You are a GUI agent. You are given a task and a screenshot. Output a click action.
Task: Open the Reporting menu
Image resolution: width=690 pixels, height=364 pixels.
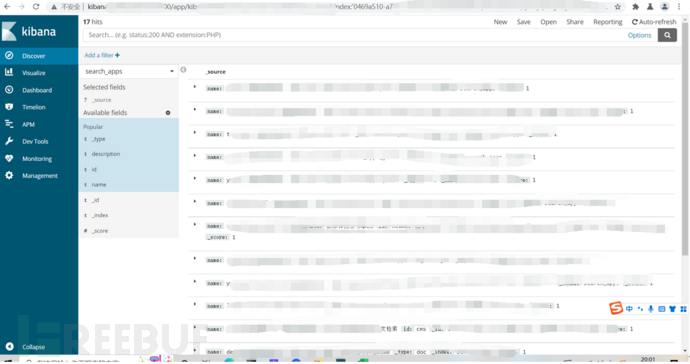pos(608,22)
